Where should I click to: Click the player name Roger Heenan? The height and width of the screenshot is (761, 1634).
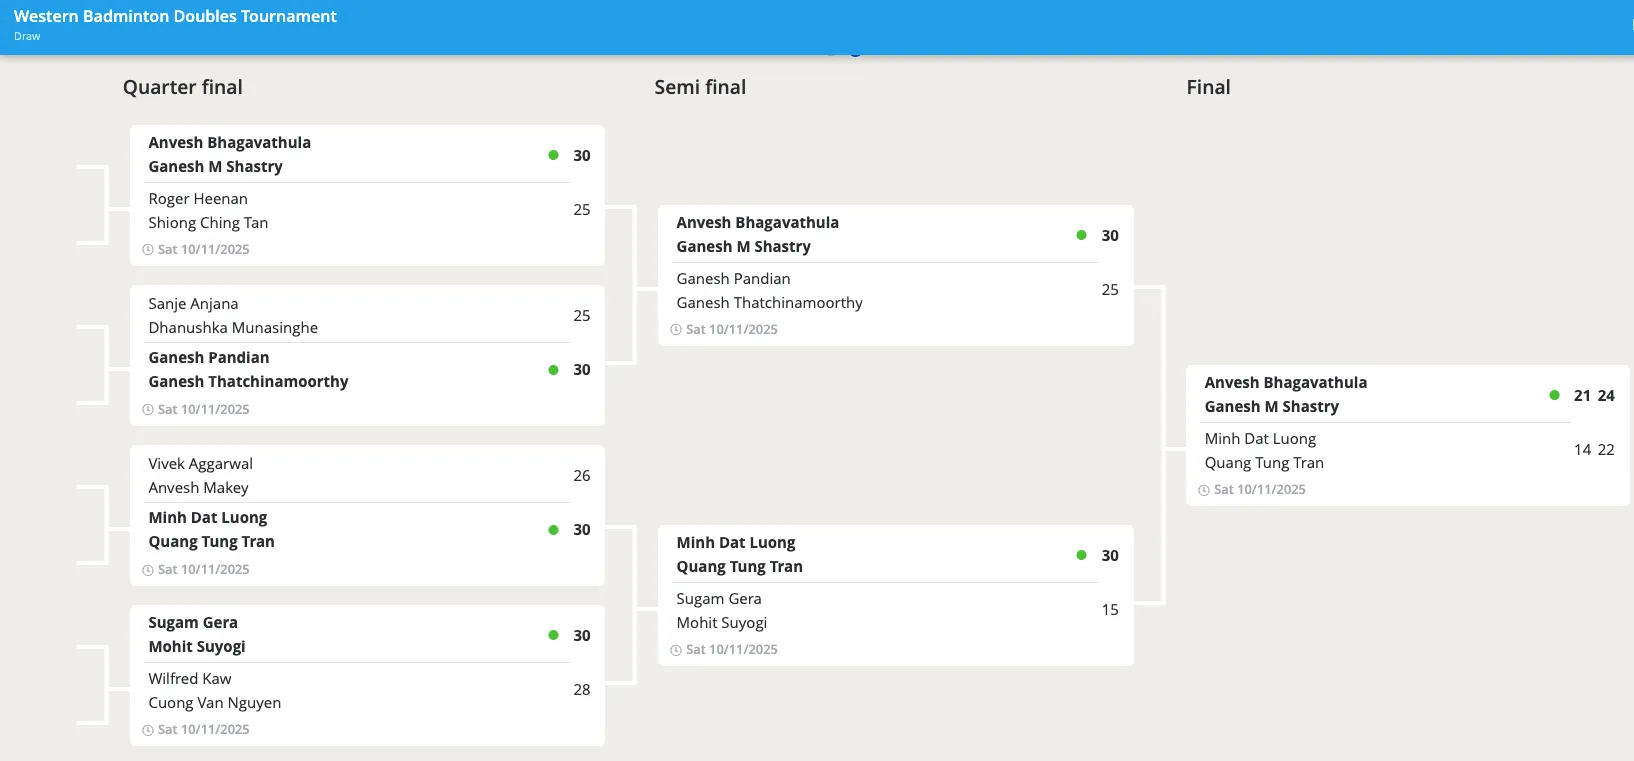point(197,198)
